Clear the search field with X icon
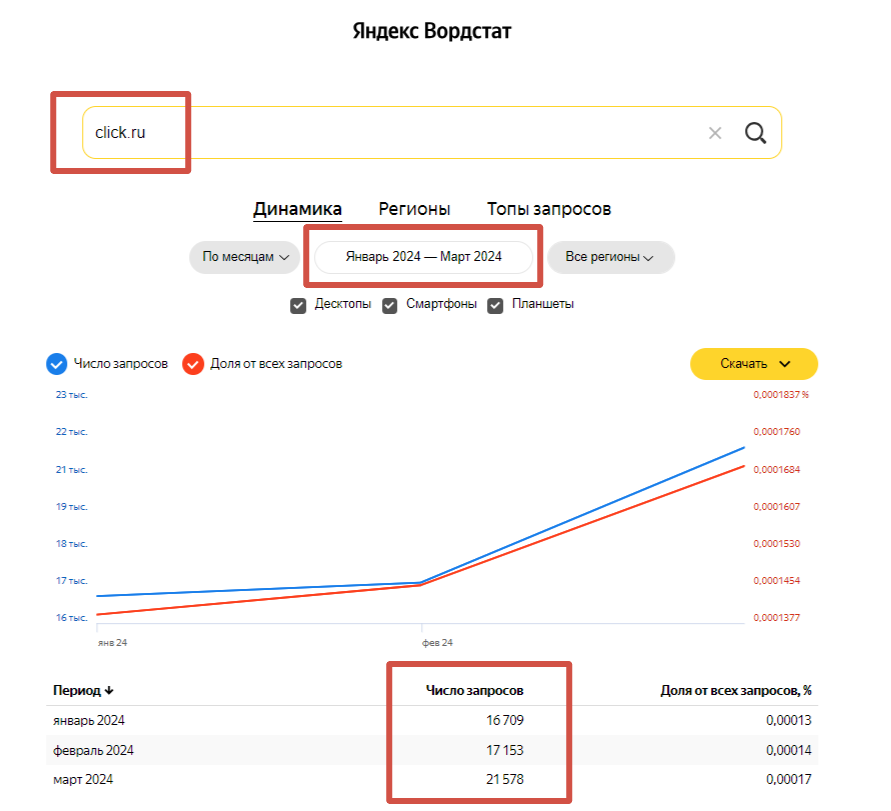This screenshot has height=811, width=891. coord(715,133)
